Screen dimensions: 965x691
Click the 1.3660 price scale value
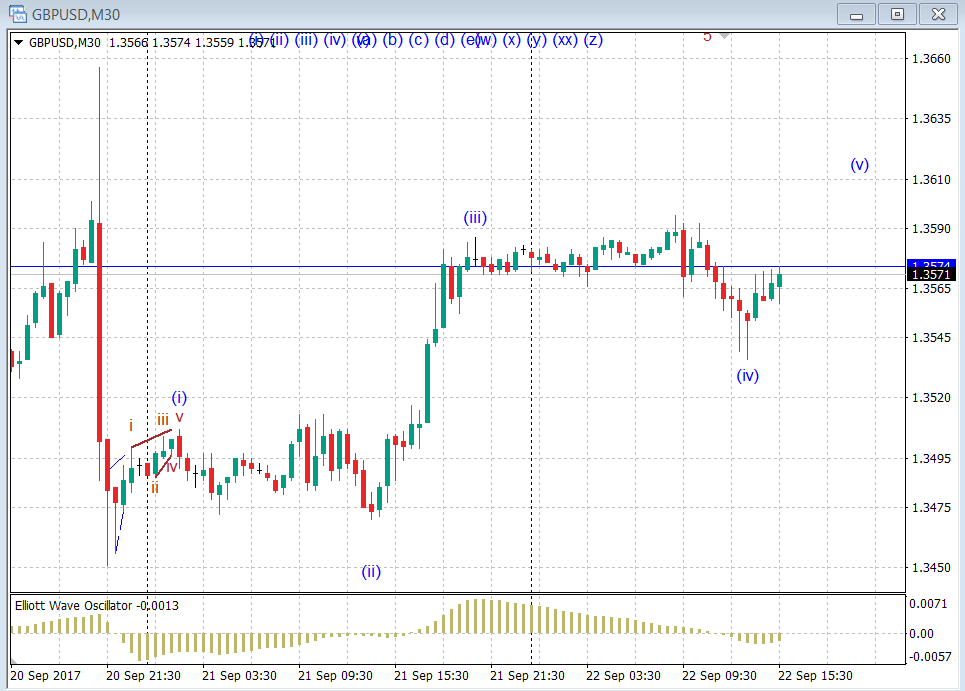(931, 59)
